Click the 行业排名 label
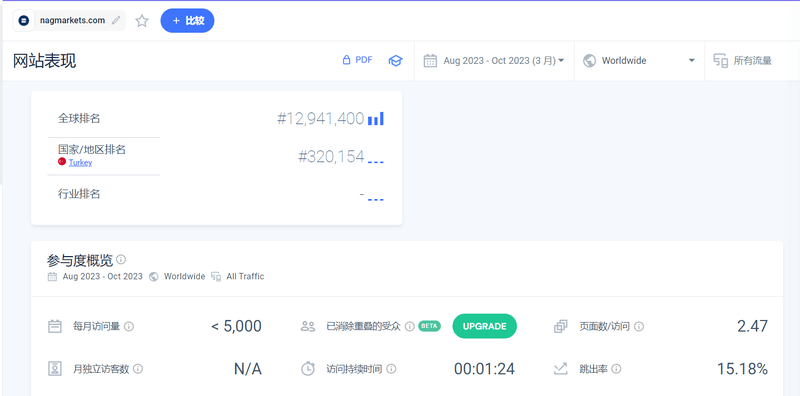The image size is (800, 396). pyautogui.click(x=79, y=194)
